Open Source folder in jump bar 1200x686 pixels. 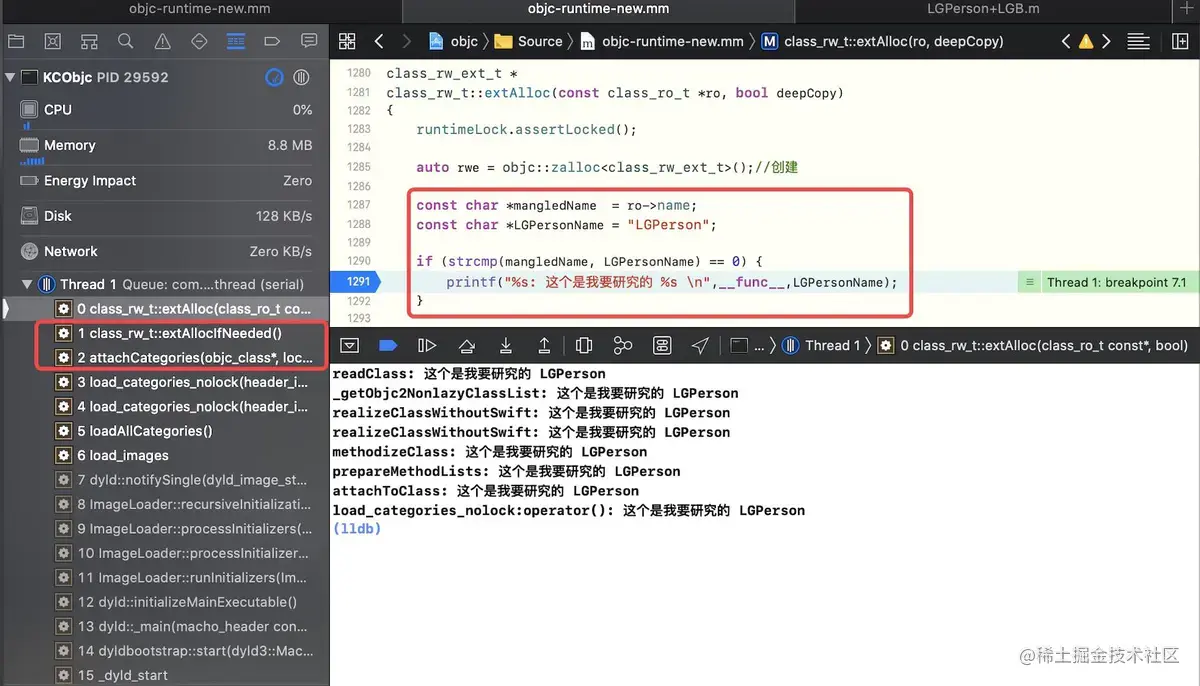(530, 41)
